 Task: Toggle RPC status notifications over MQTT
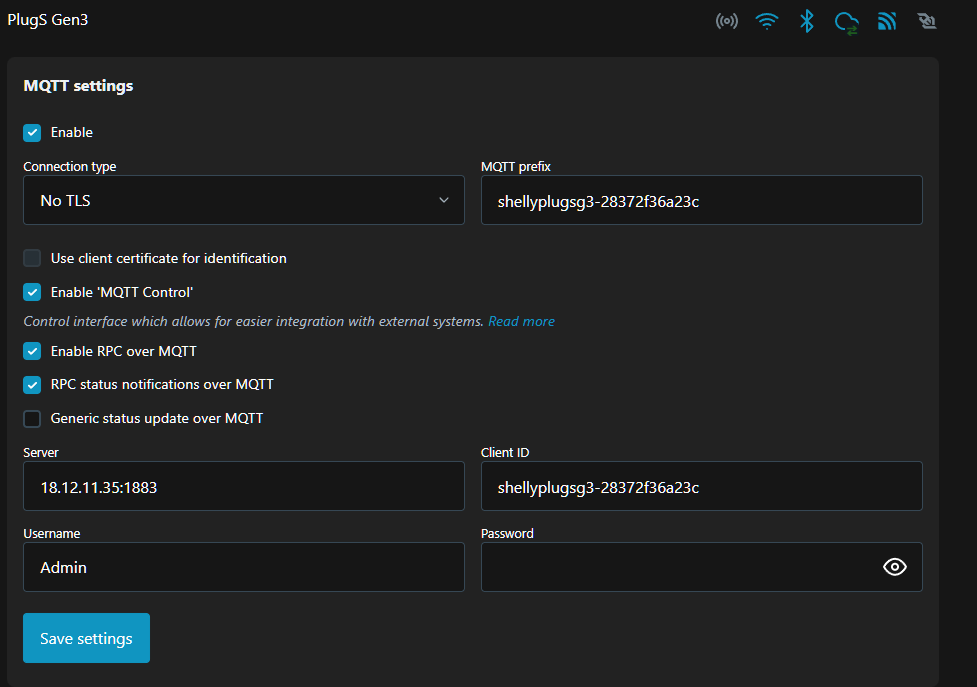[32, 385]
